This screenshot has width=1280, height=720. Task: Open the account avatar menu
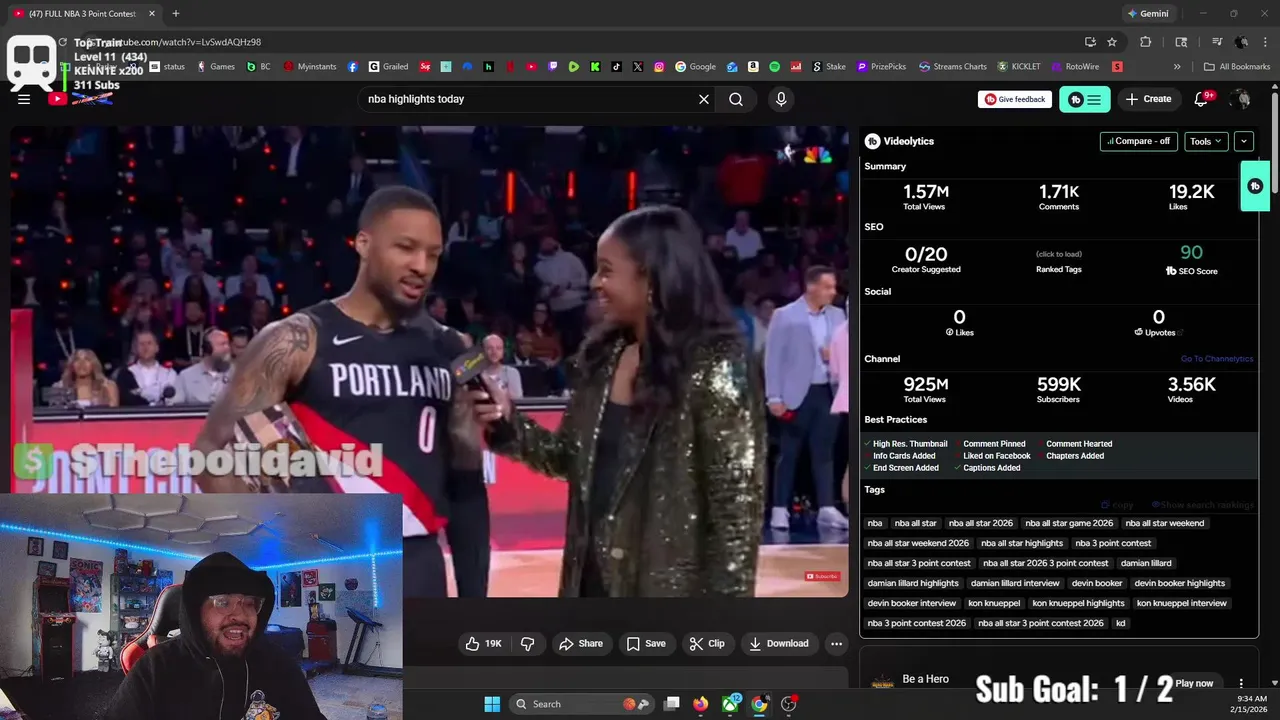(1241, 99)
